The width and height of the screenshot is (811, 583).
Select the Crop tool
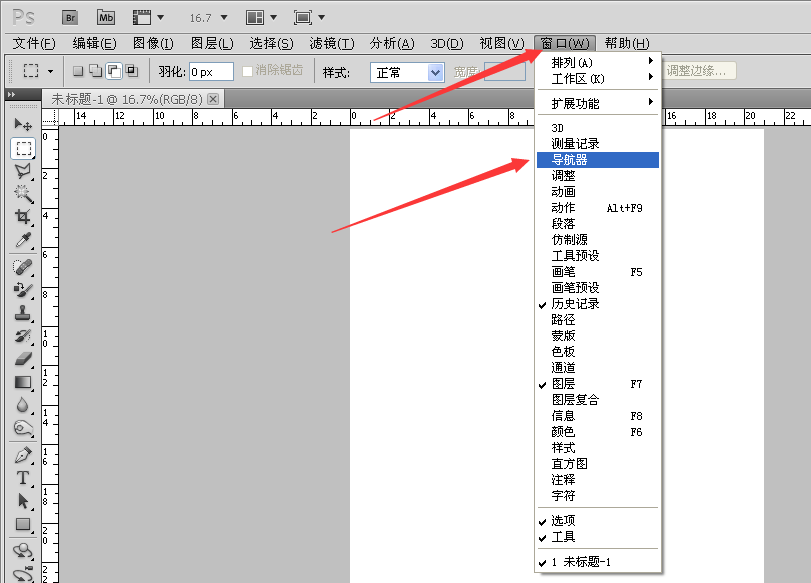click(x=23, y=217)
